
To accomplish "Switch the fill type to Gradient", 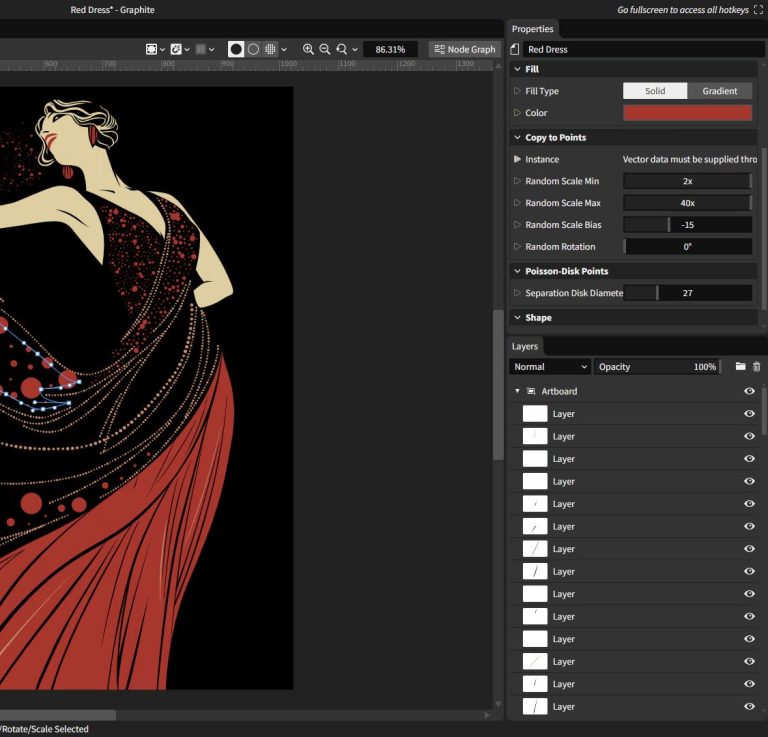I will (x=719, y=91).
